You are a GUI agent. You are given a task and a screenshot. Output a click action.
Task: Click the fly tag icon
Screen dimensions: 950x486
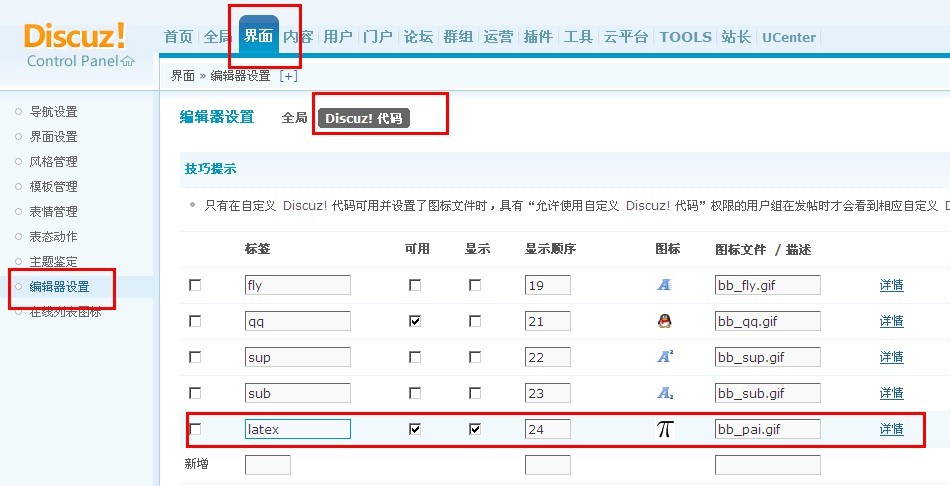point(665,285)
